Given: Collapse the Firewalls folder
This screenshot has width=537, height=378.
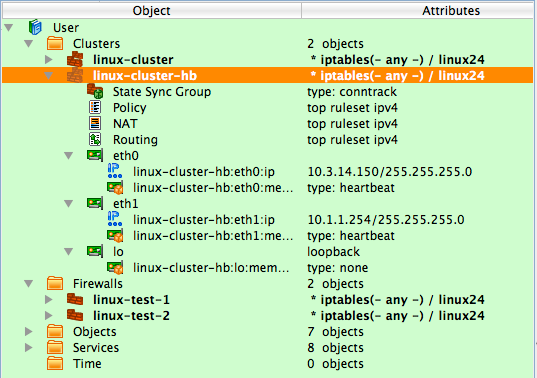Looking at the screenshot, I should pyautogui.click(x=28, y=284).
